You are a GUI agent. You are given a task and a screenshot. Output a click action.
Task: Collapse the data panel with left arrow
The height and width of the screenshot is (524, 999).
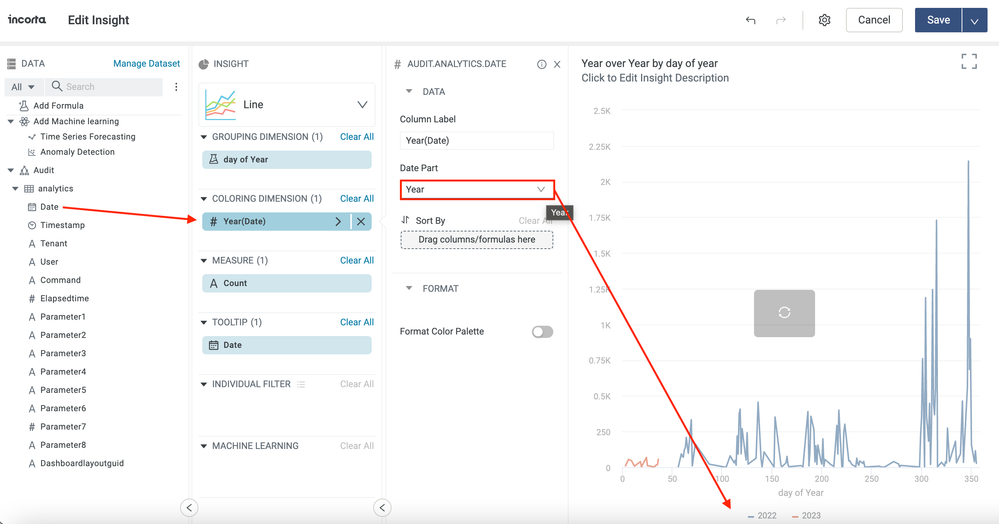pyautogui.click(x=189, y=508)
